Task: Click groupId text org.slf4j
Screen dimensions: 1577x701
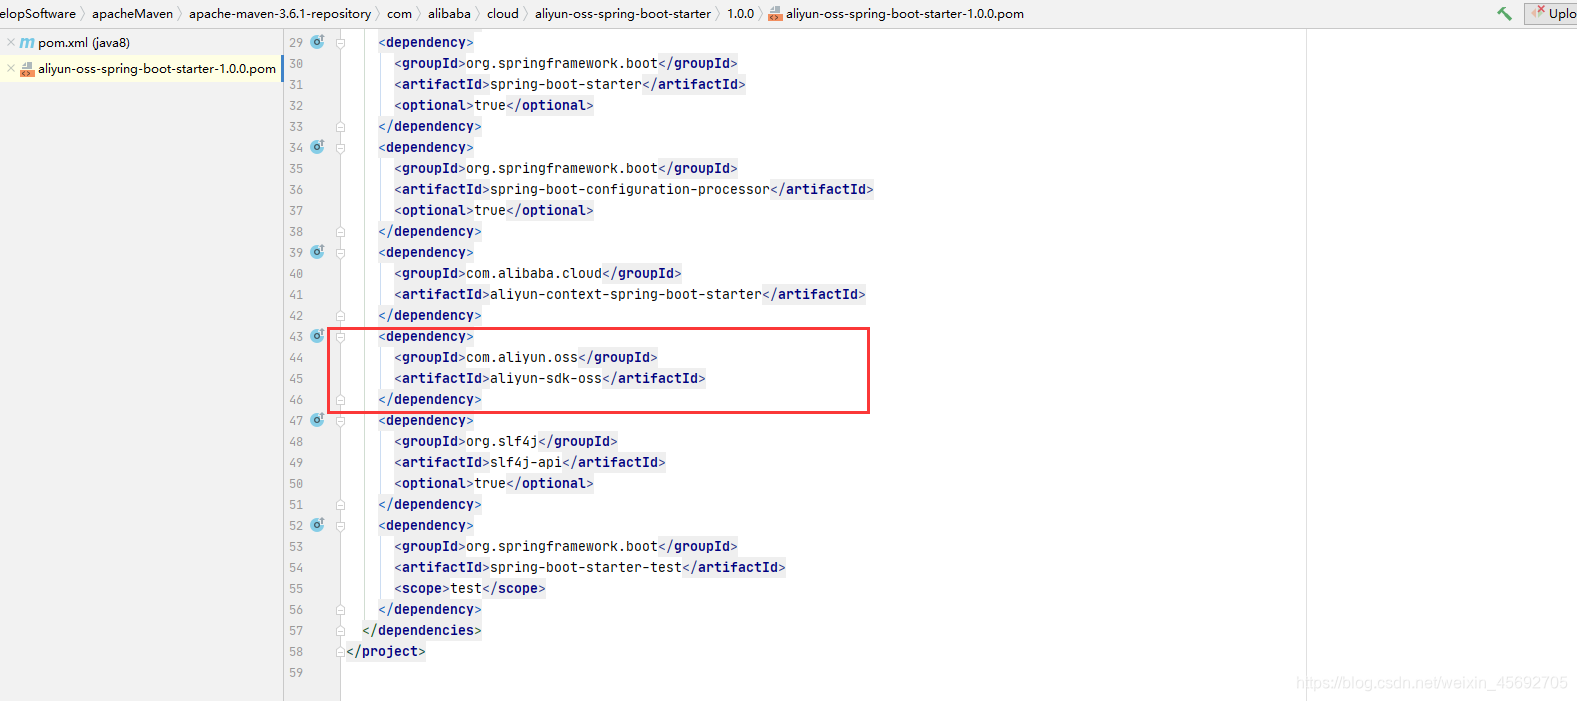Action: tap(502, 441)
